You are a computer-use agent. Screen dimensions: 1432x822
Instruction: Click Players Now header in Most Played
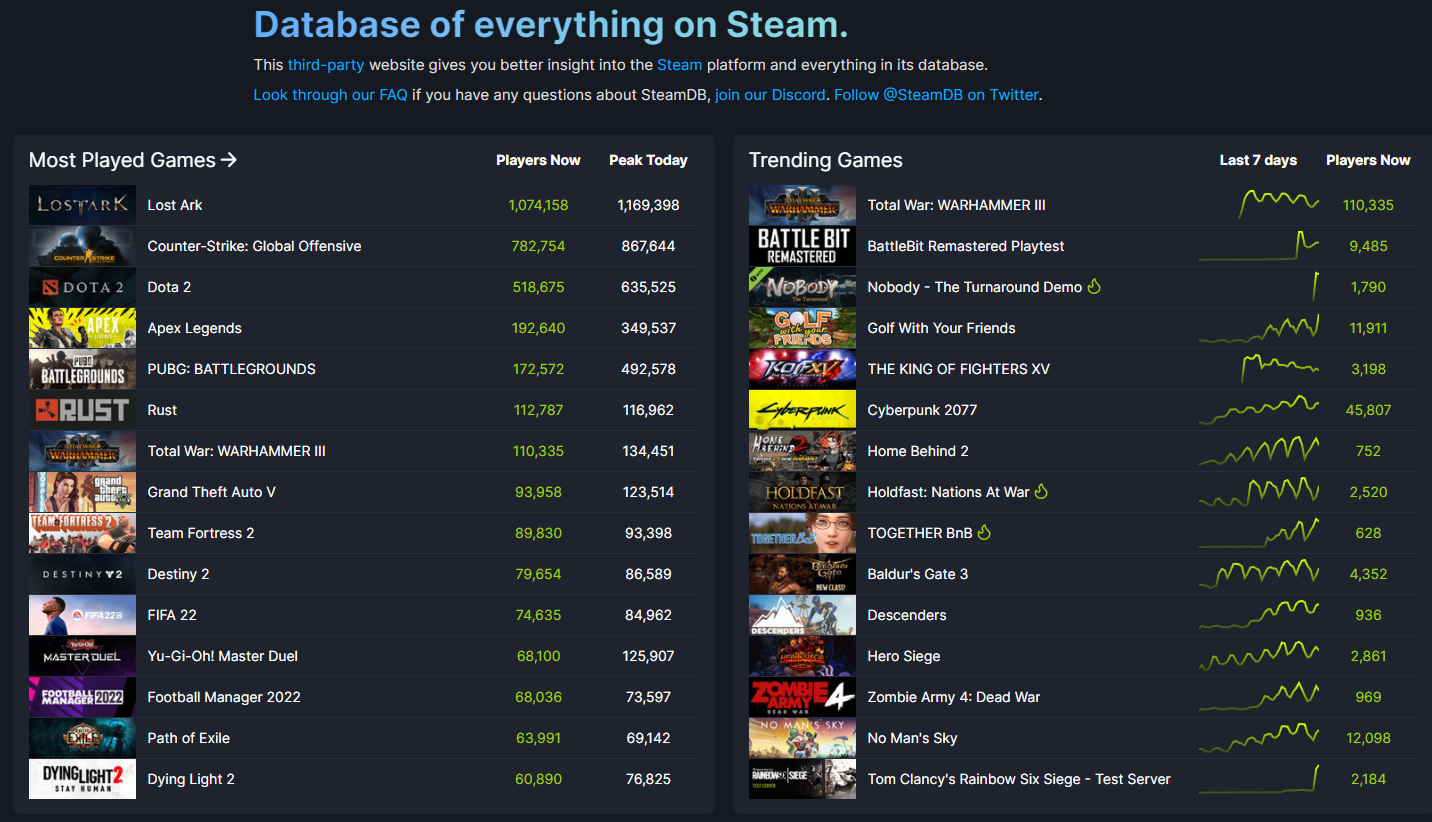tap(538, 160)
